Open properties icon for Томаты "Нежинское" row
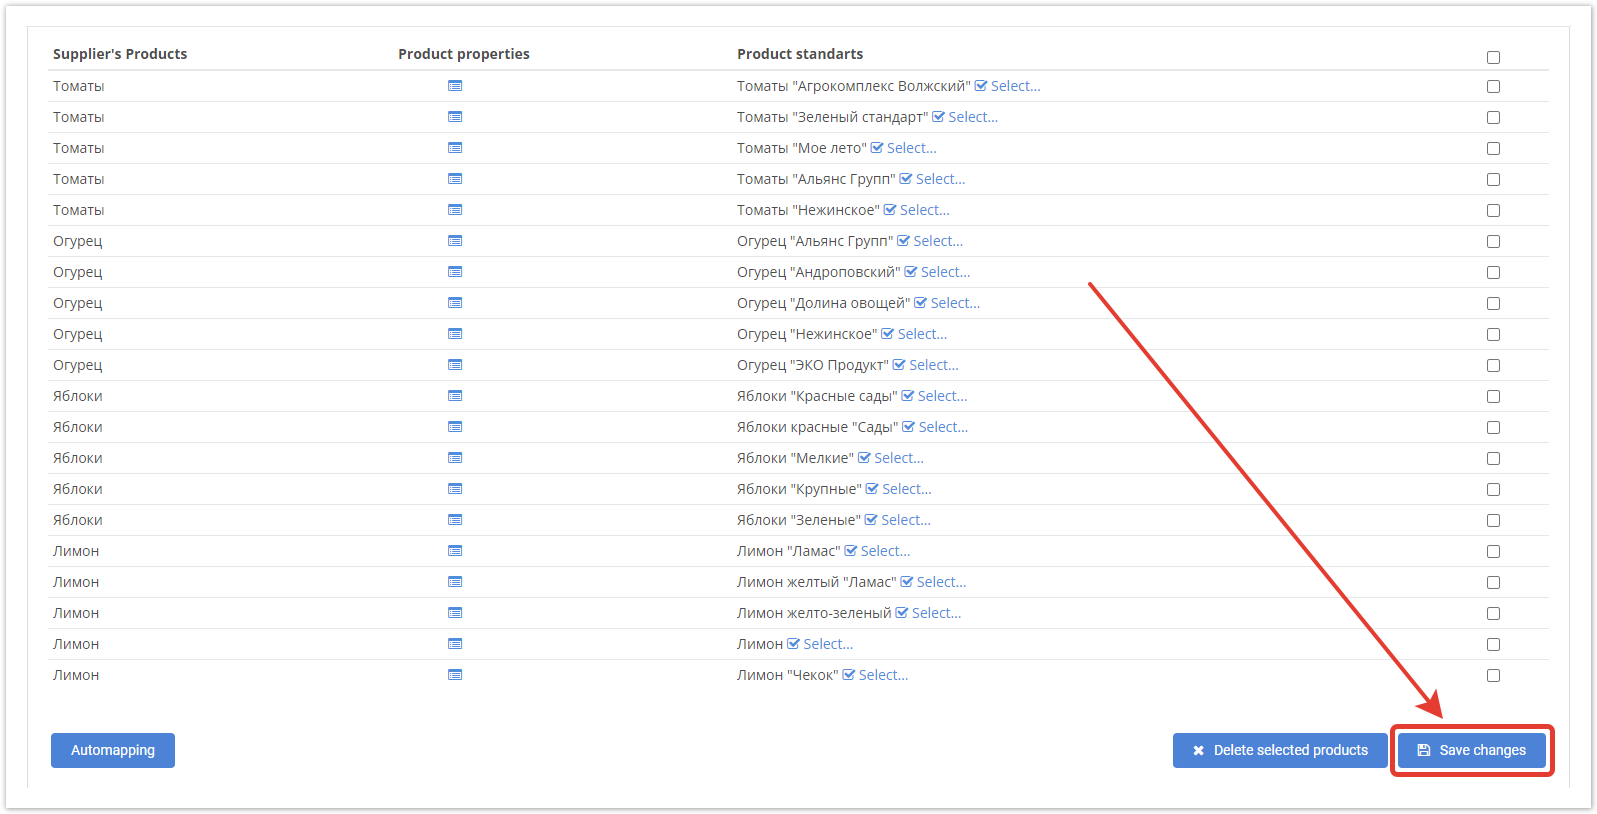1597x814 pixels. click(x=455, y=210)
